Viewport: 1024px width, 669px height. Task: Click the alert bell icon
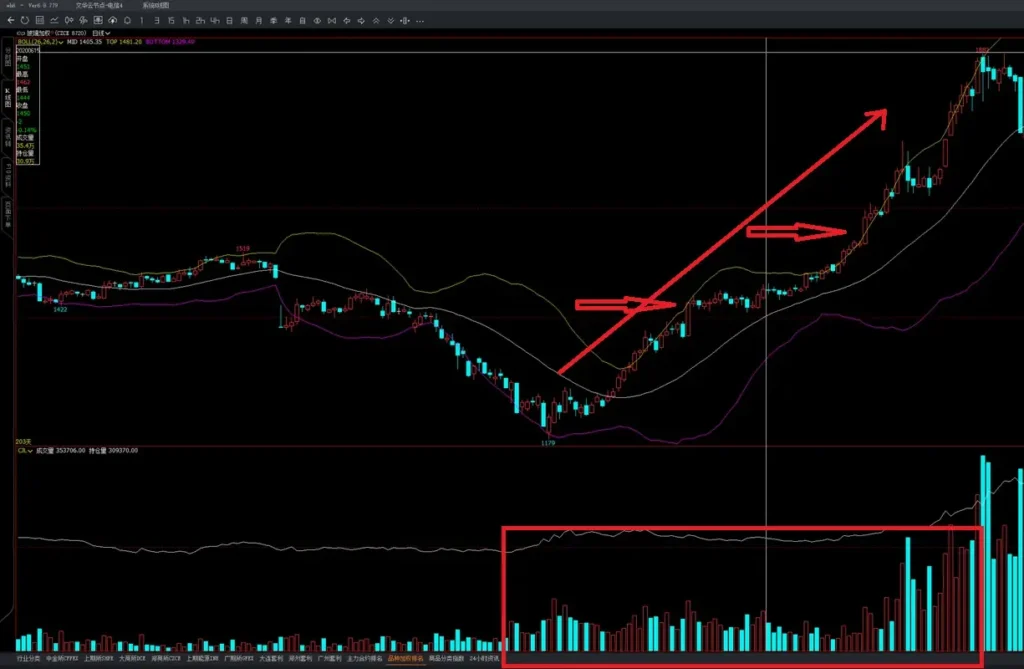point(127,21)
